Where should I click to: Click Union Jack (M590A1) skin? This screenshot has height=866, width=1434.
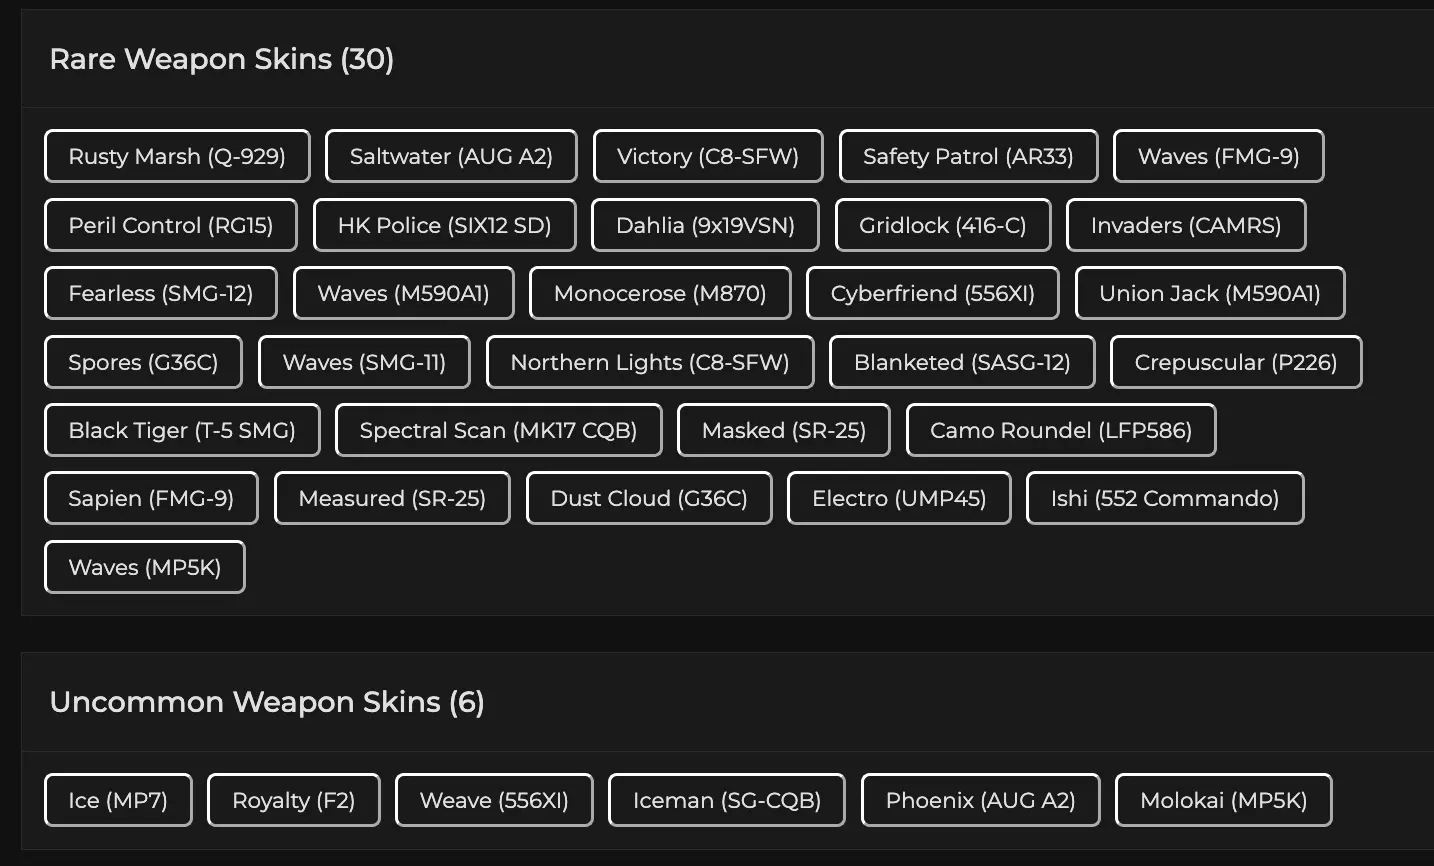[1210, 293]
